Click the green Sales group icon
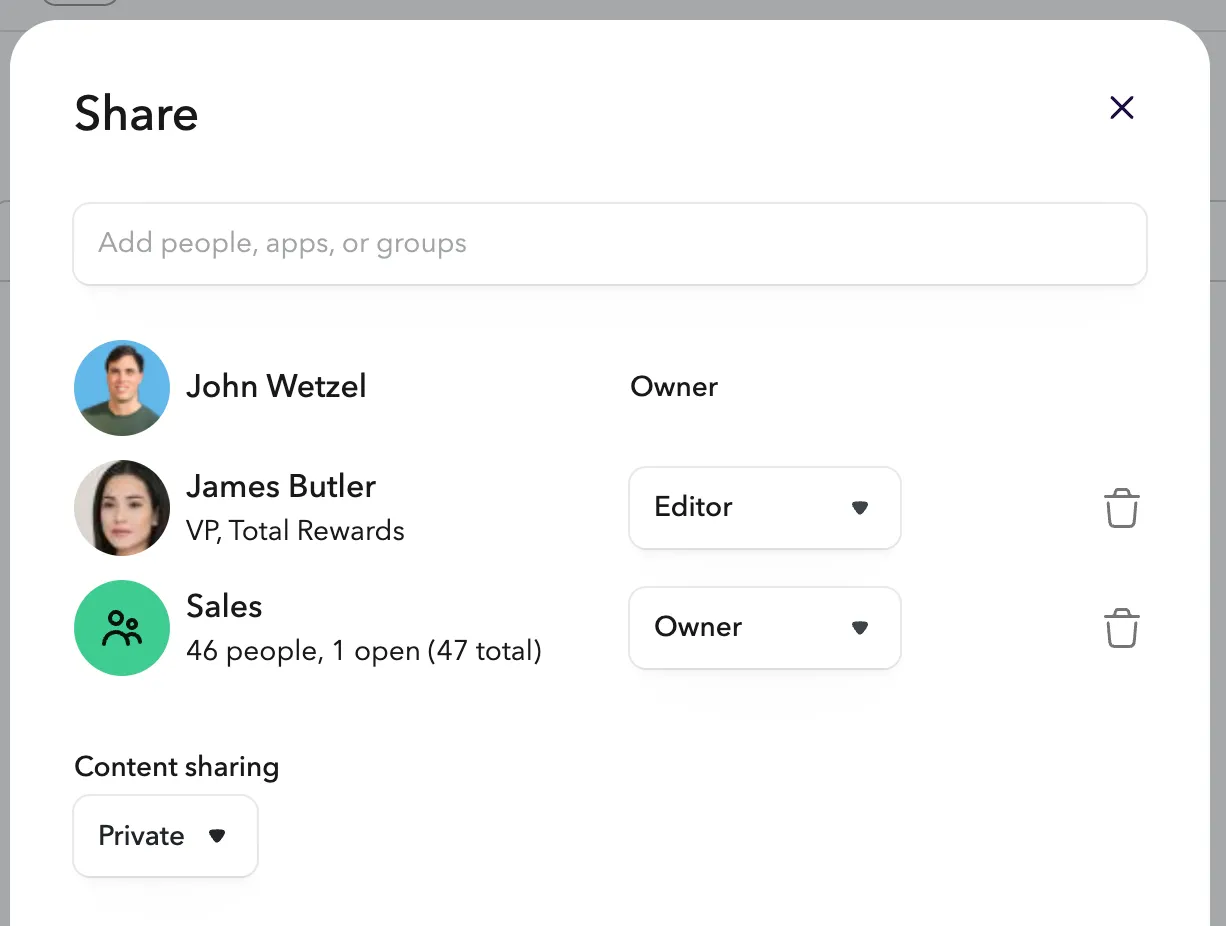1226x926 pixels. [x=122, y=628]
